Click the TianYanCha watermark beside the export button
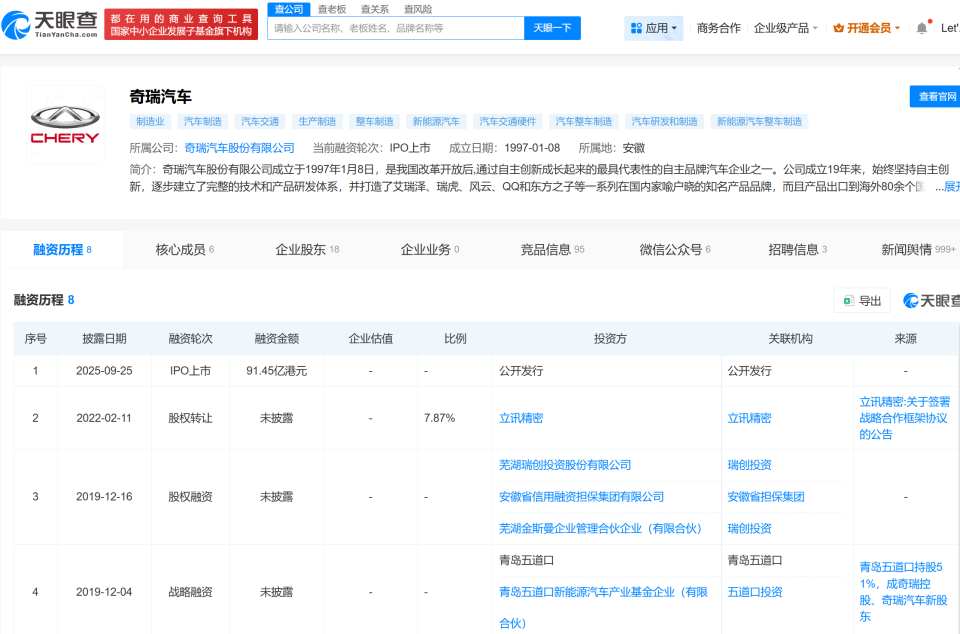This screenshot has height=634, width=960. pos(930,300)
